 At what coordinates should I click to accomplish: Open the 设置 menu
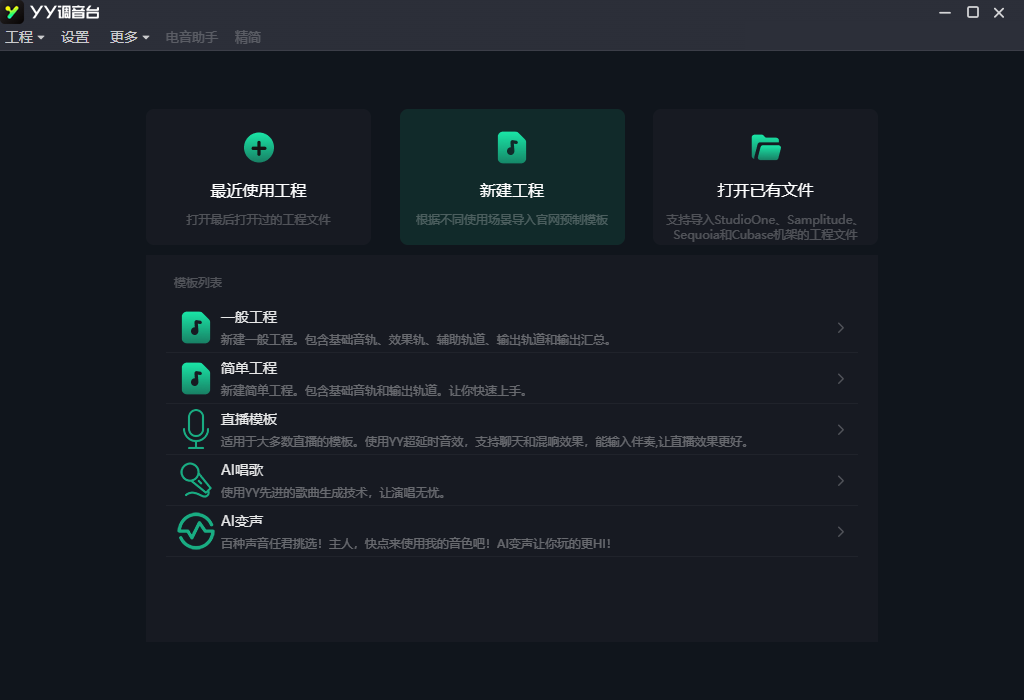75,37
